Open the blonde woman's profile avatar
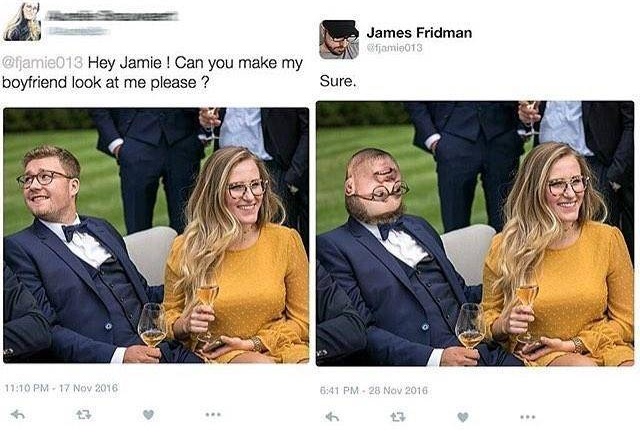Viewport: 640px width, 434px height. tap(22, 21)
